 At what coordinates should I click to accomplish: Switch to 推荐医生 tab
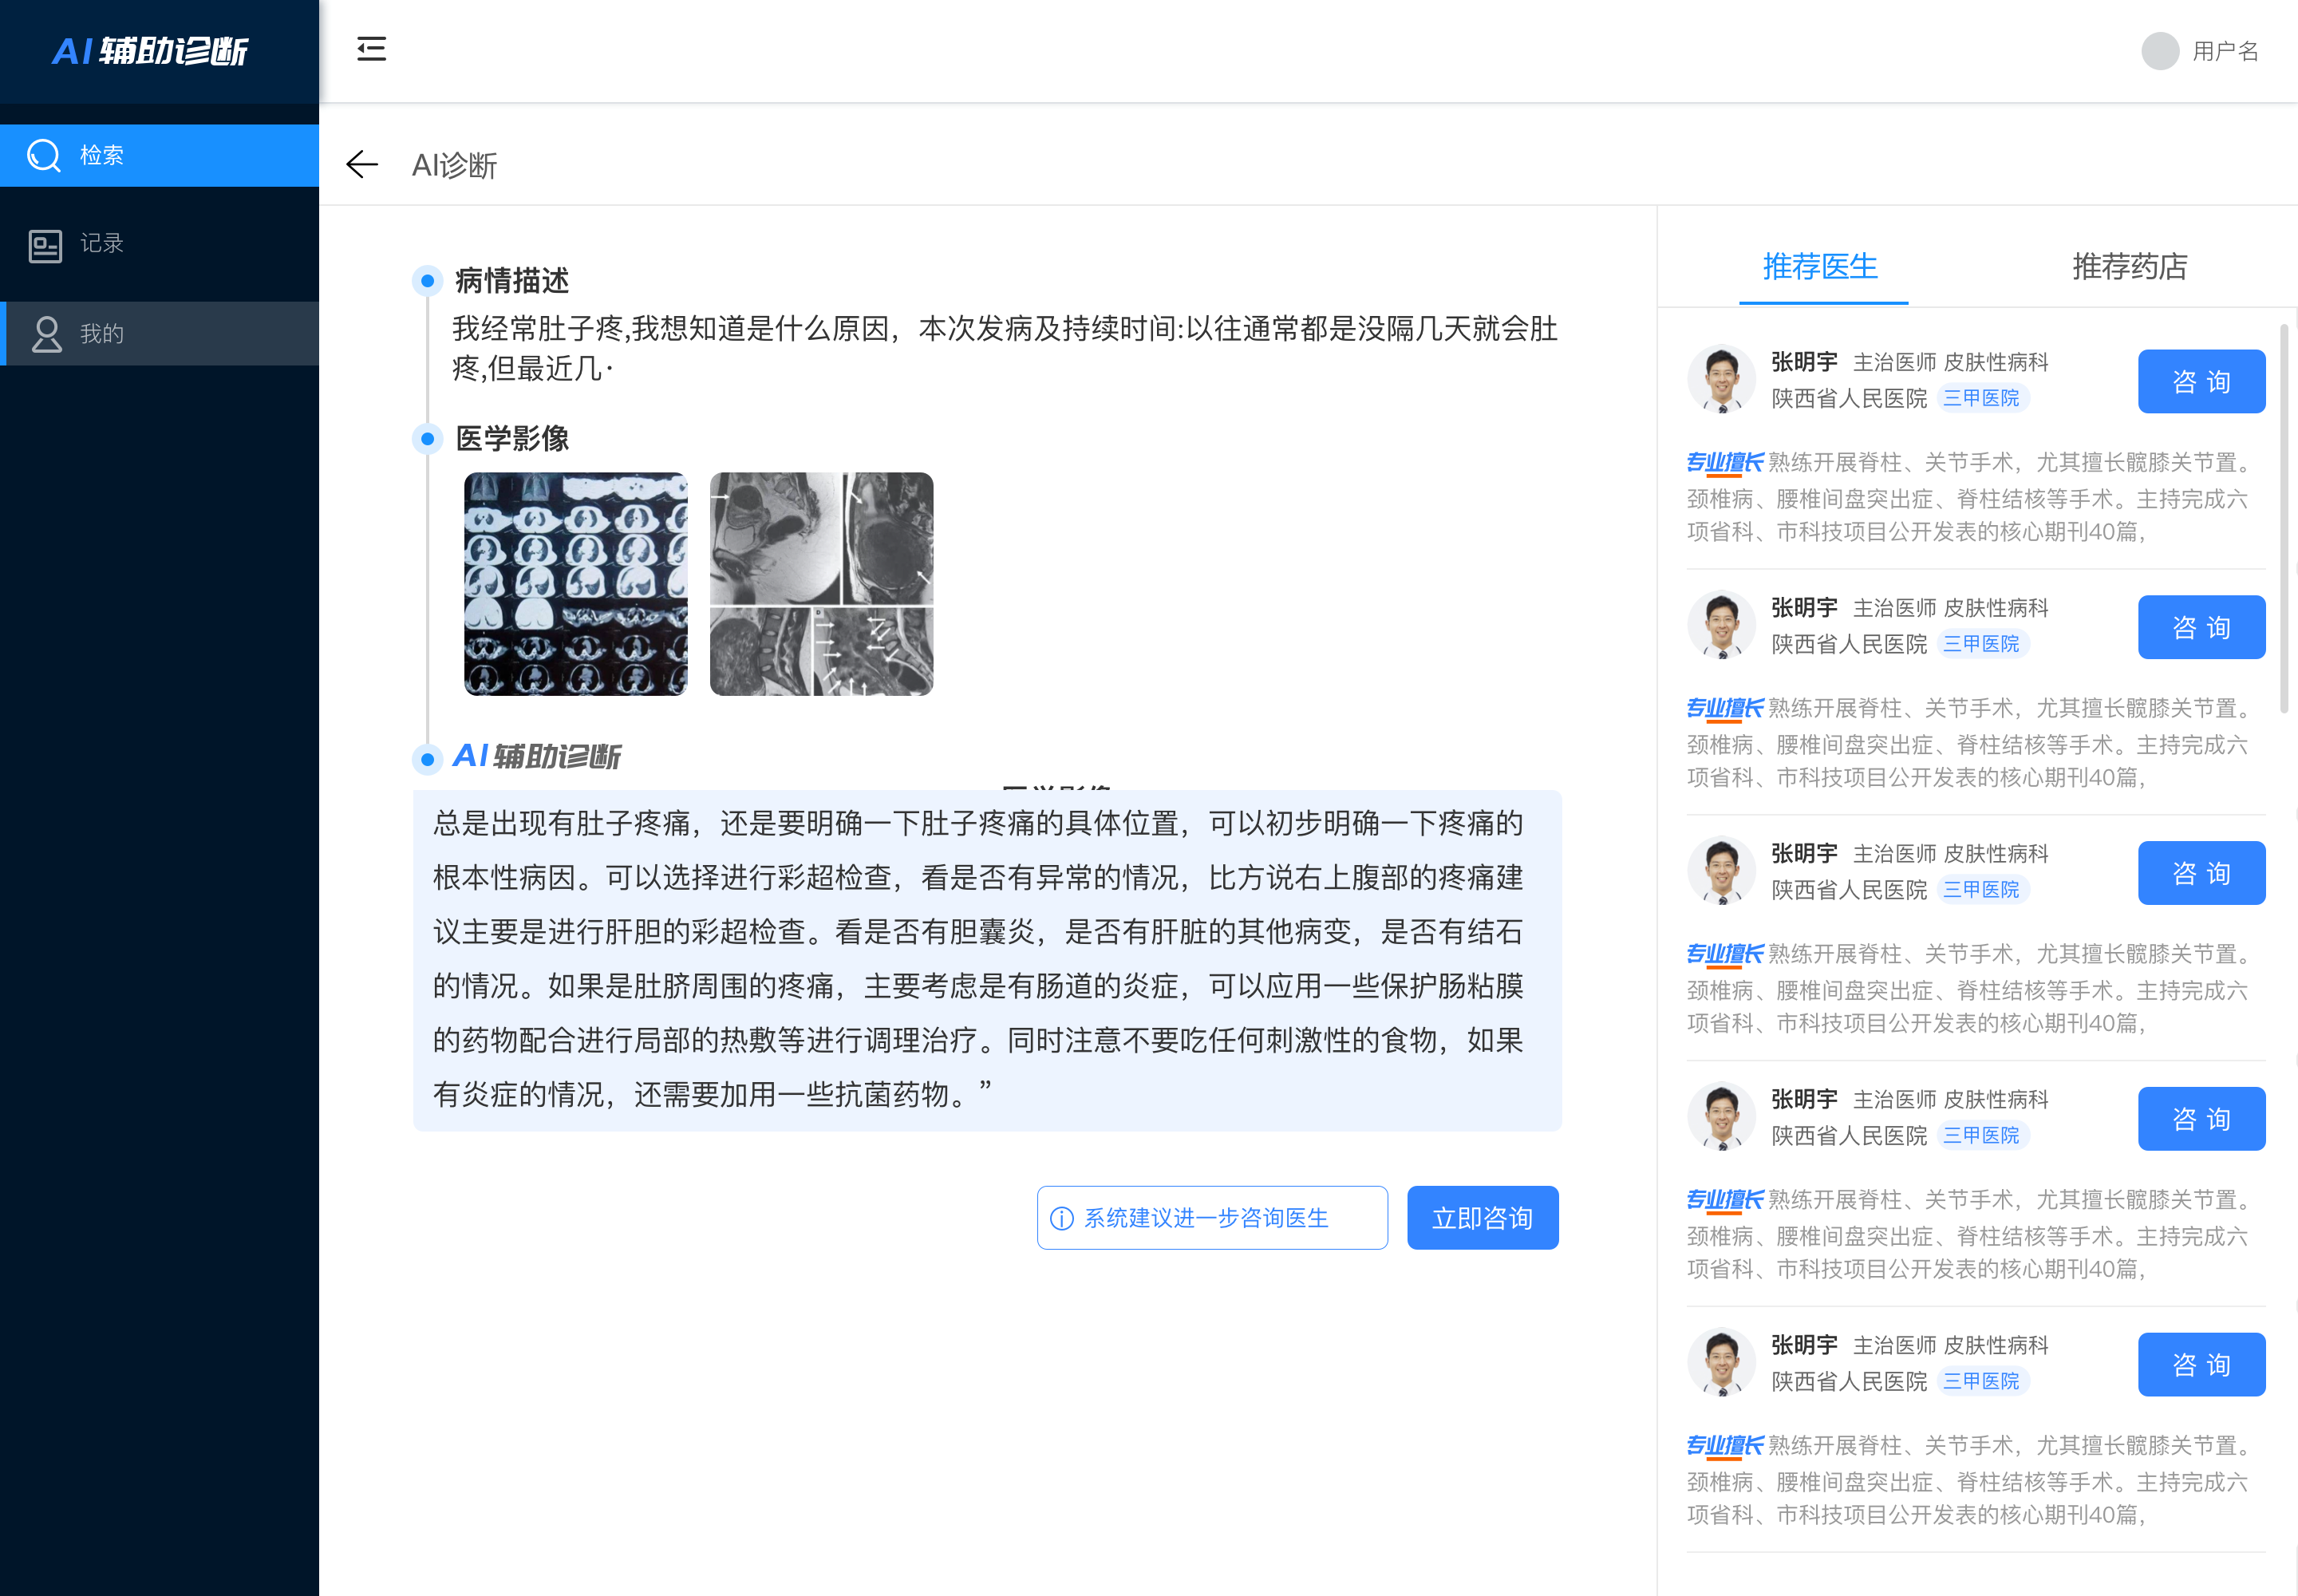(x=1821, y=267)
